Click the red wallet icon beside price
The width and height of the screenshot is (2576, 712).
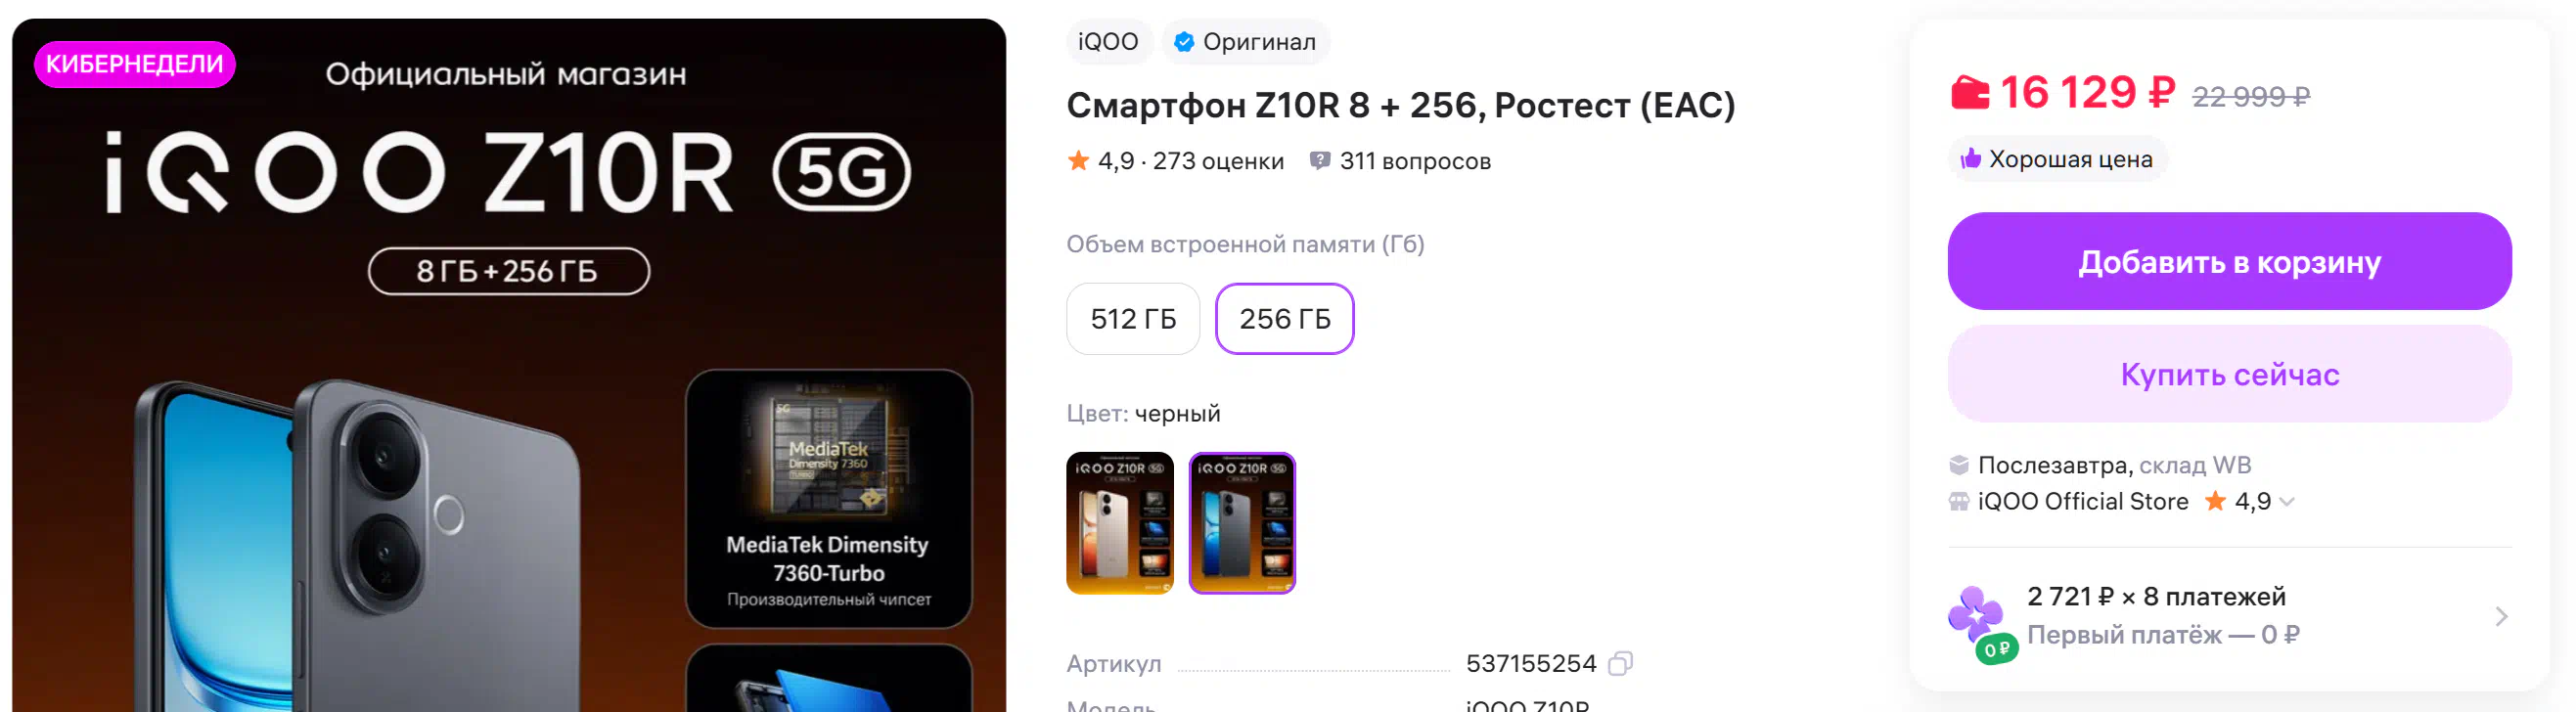[1970, 93]
